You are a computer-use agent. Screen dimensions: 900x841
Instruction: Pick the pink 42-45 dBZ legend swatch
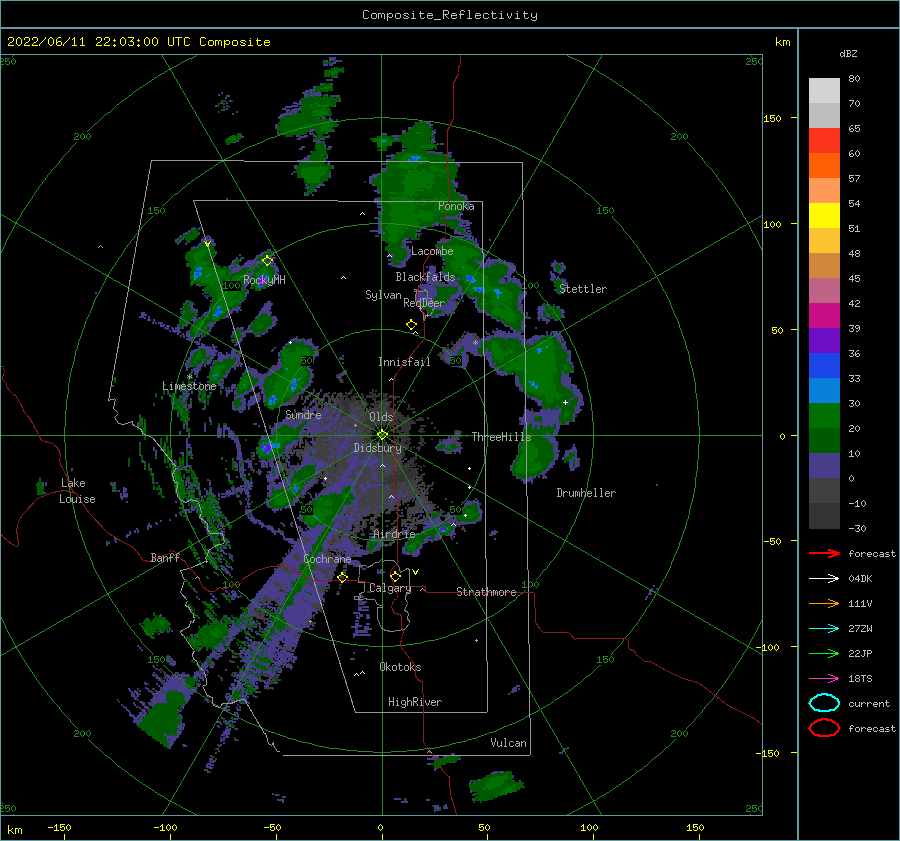pyautogui.click(x=824, y=291)
